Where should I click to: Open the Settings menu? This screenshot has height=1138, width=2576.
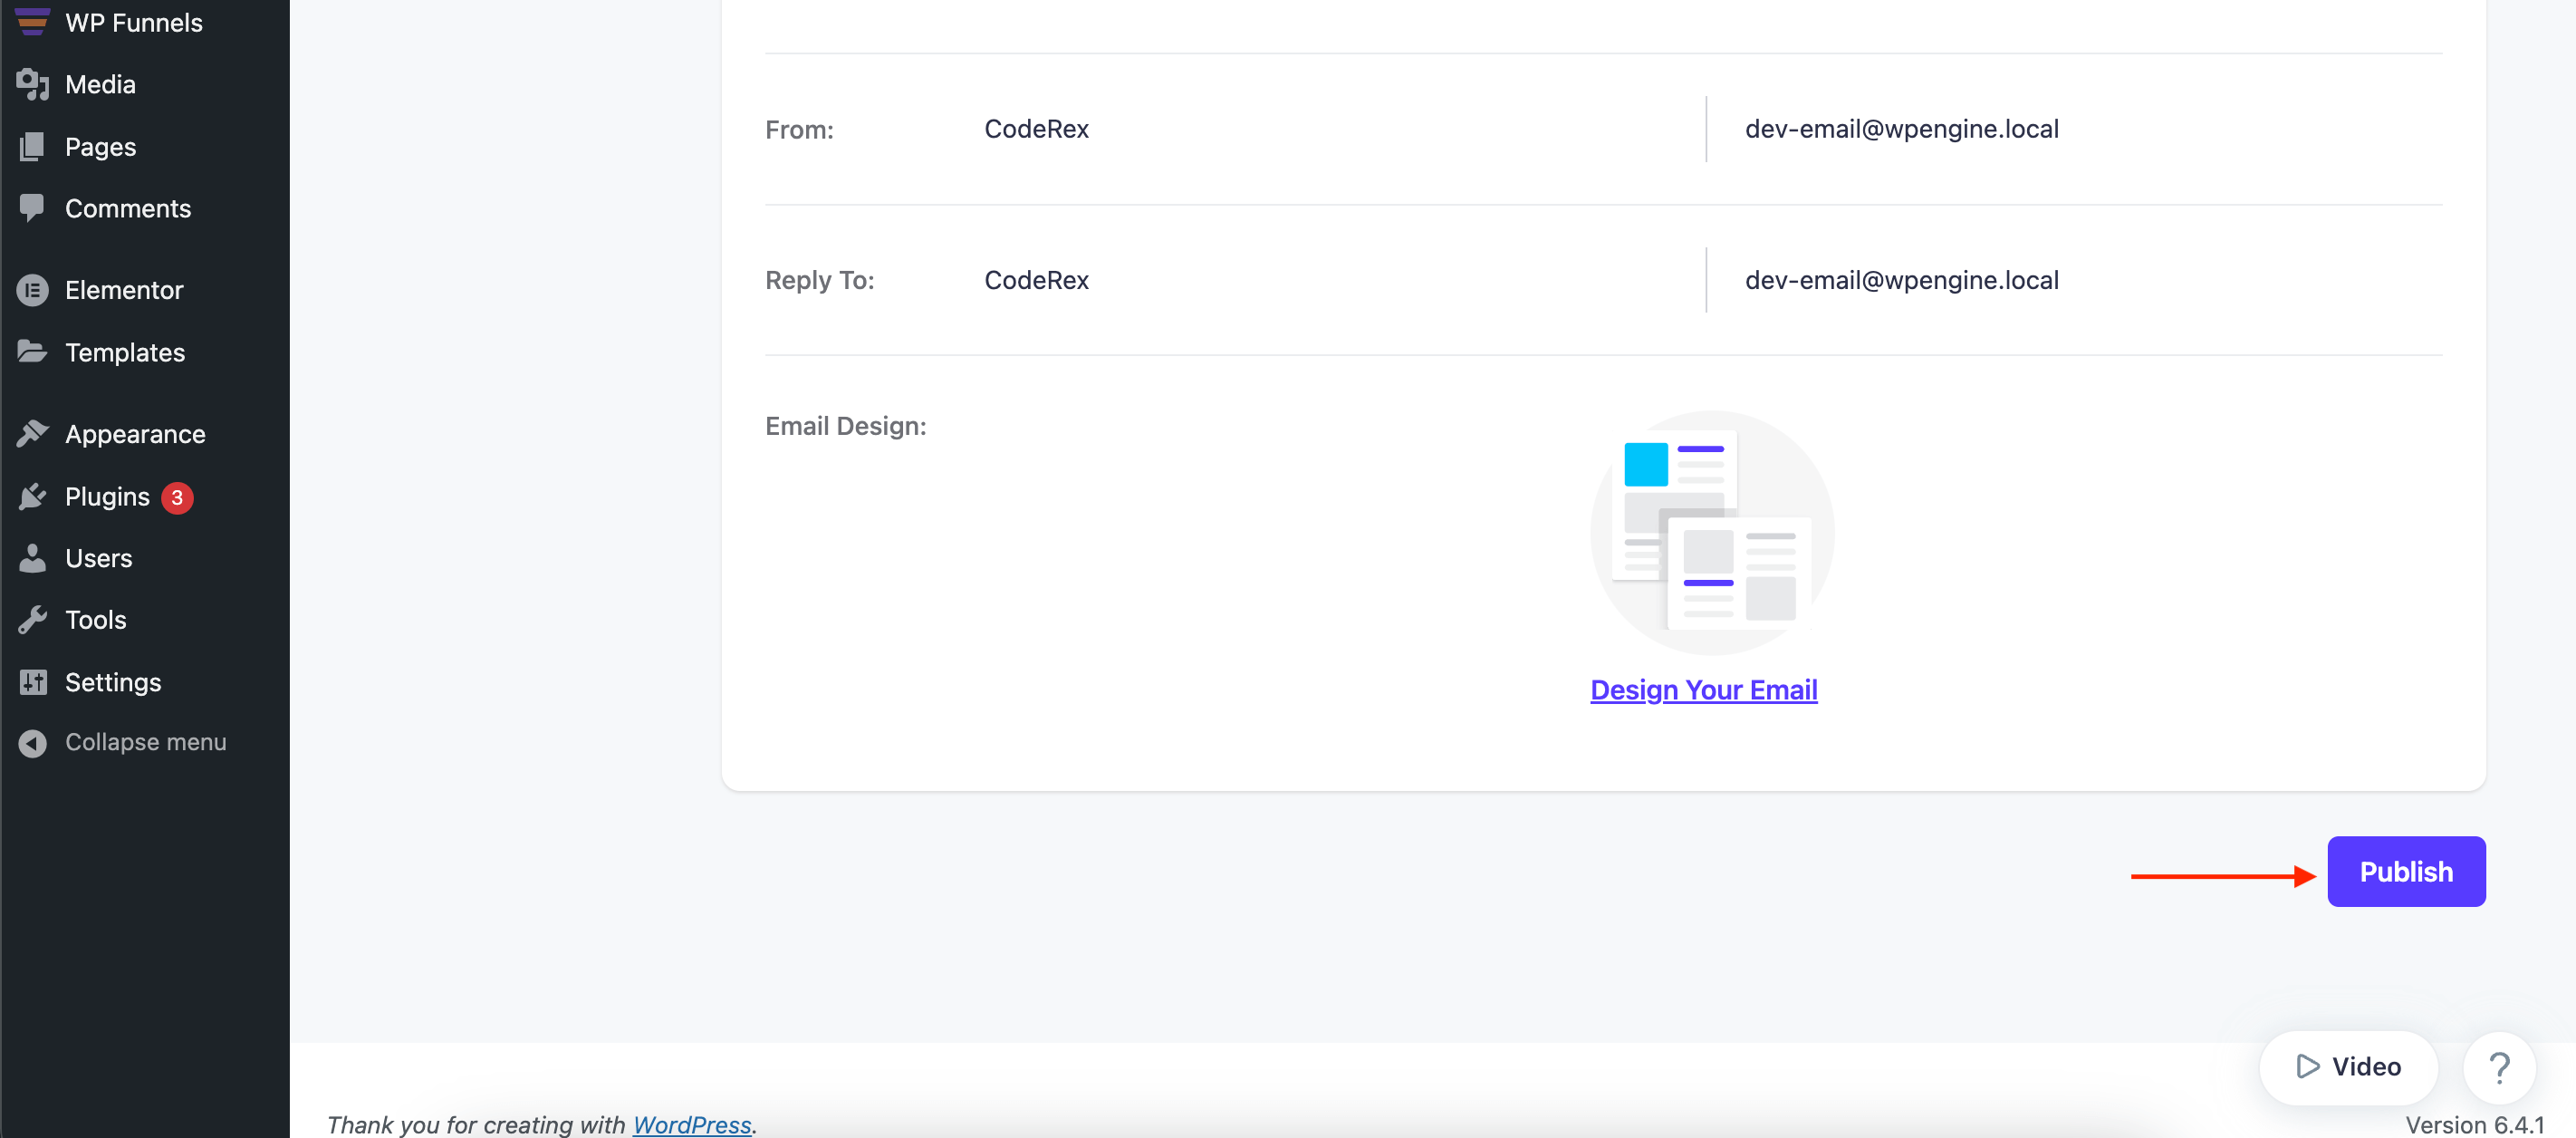tap(113, 682)
